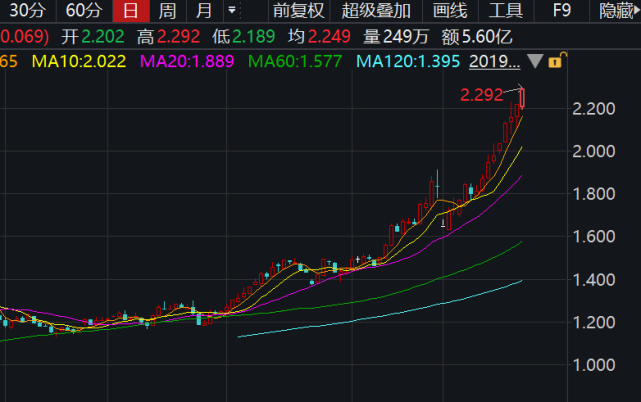Viewport: 641px width, 402px height.
Task: Click the 开 2.202 opening price value
Action: tap(93, 37)
